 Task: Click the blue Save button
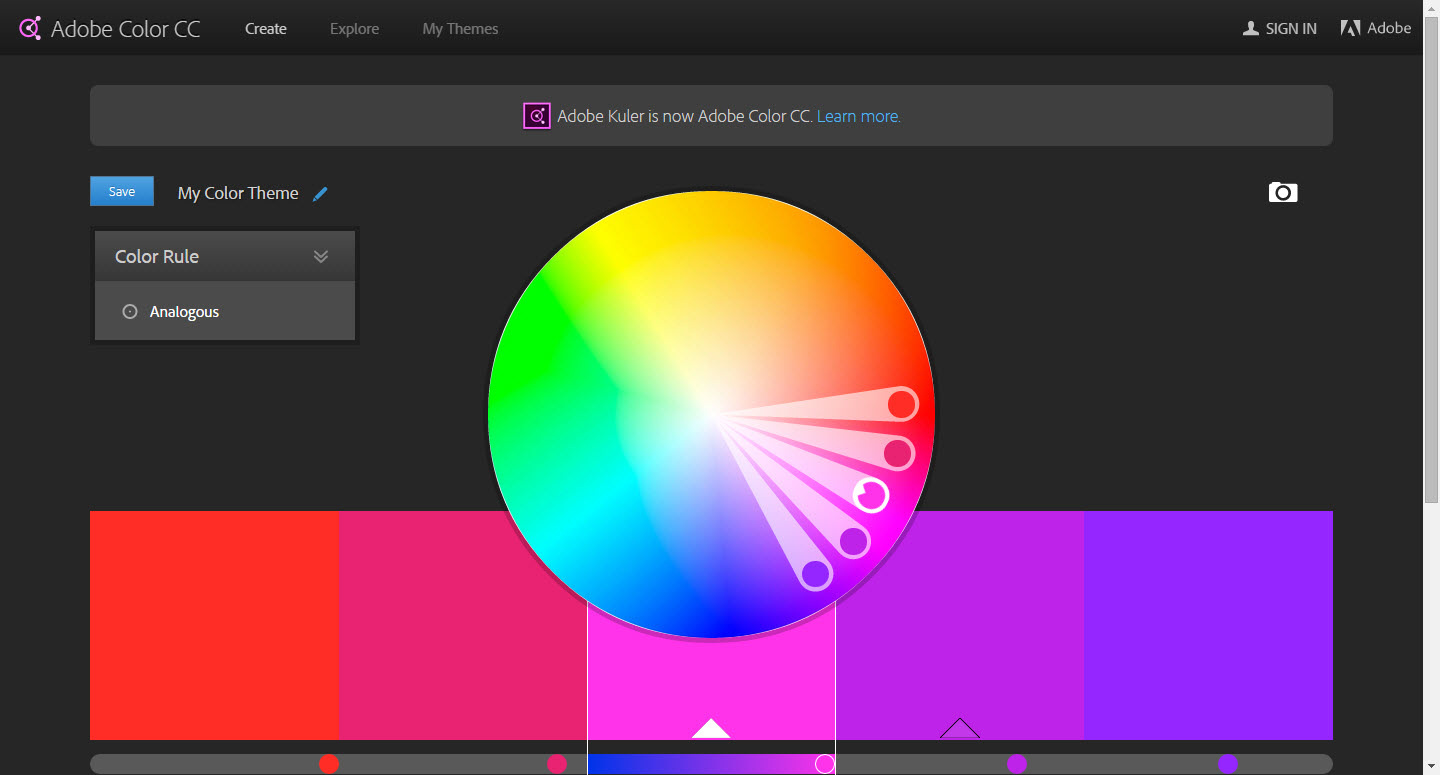(122, 192)
